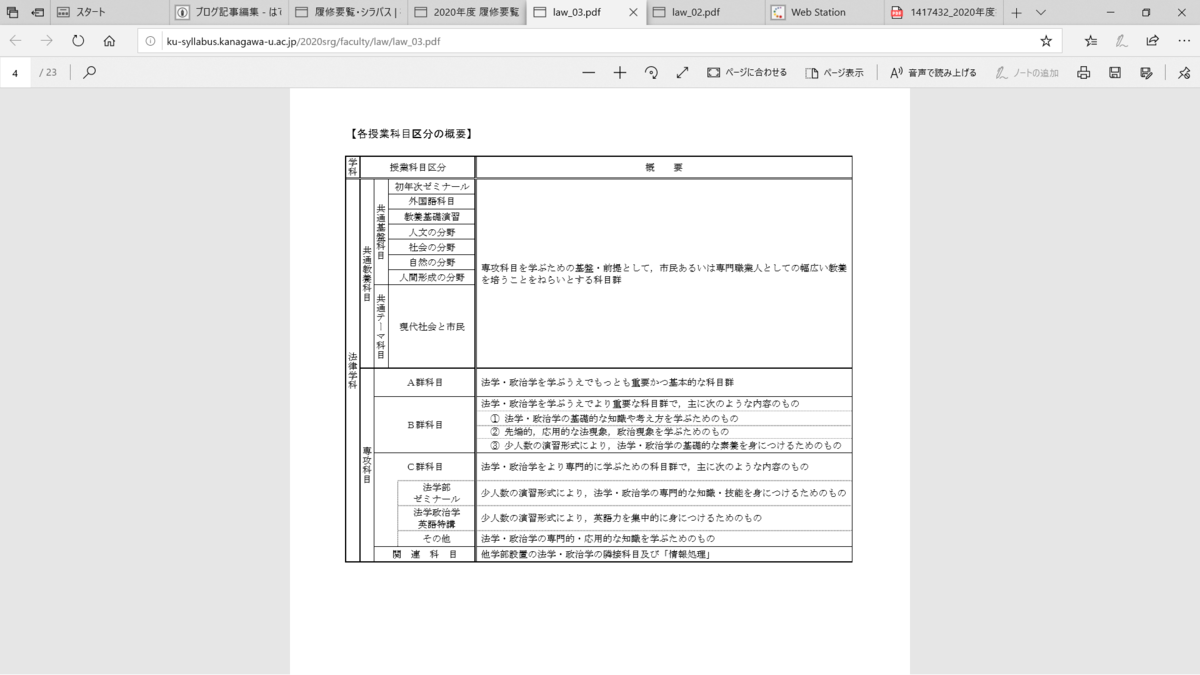Click the B群科目 table cell
This screenshot has width=1200, height=675.
click(424, 424)
